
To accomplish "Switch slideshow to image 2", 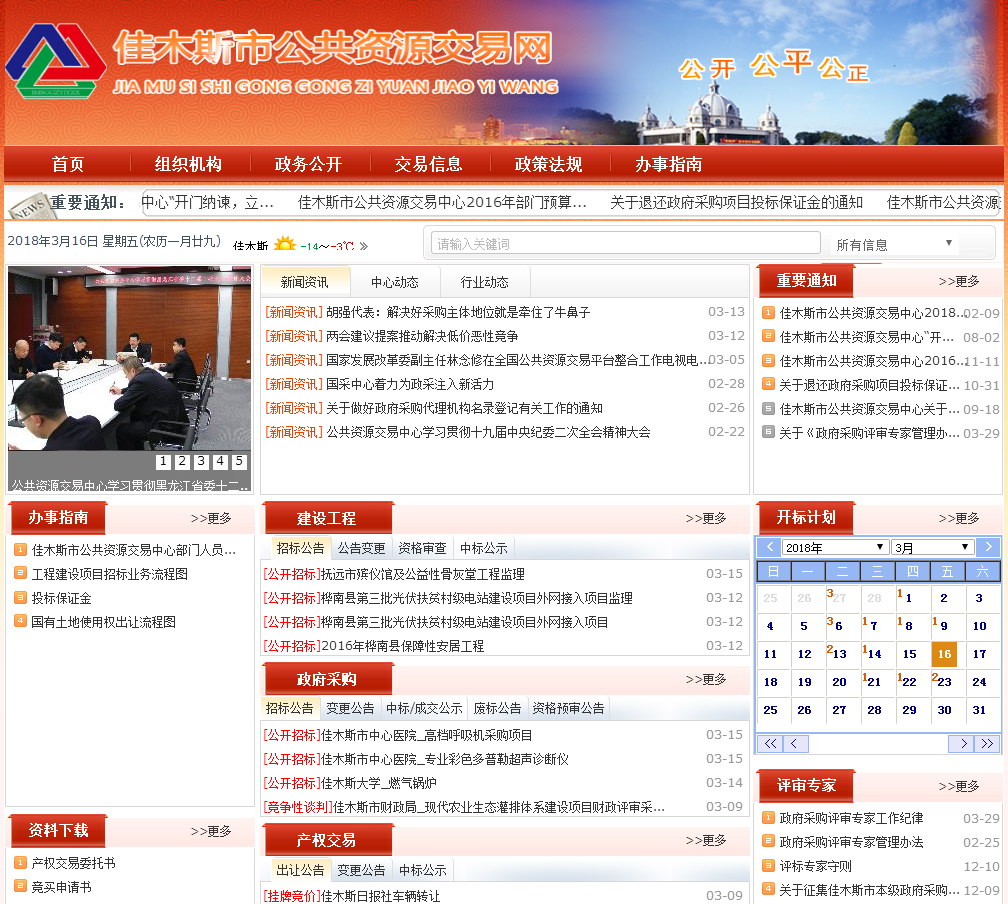I will click(182, 461).
